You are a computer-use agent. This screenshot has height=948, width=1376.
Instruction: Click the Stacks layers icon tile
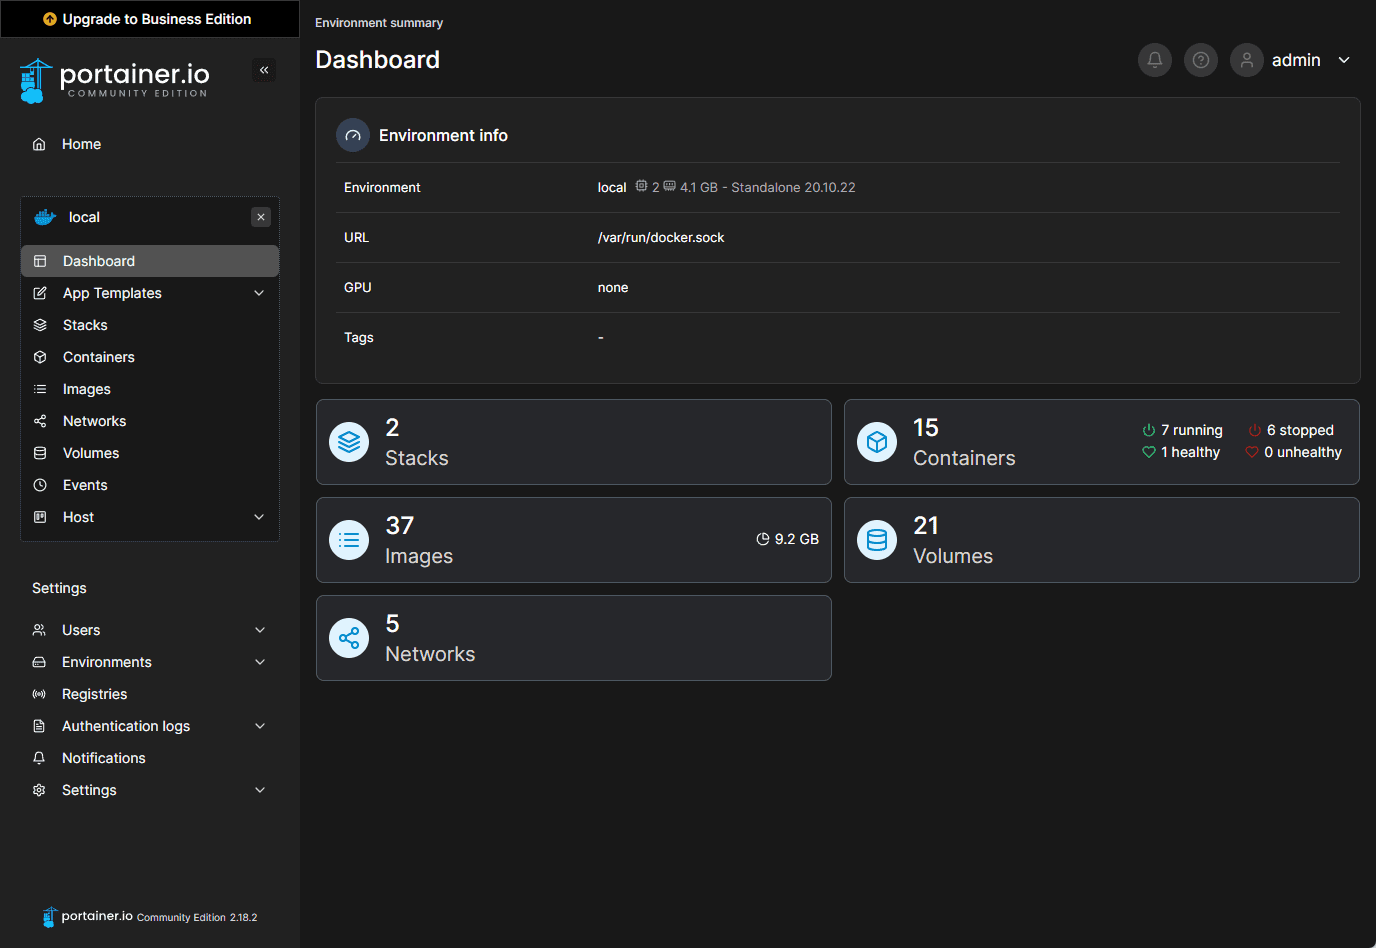[349, 442]
